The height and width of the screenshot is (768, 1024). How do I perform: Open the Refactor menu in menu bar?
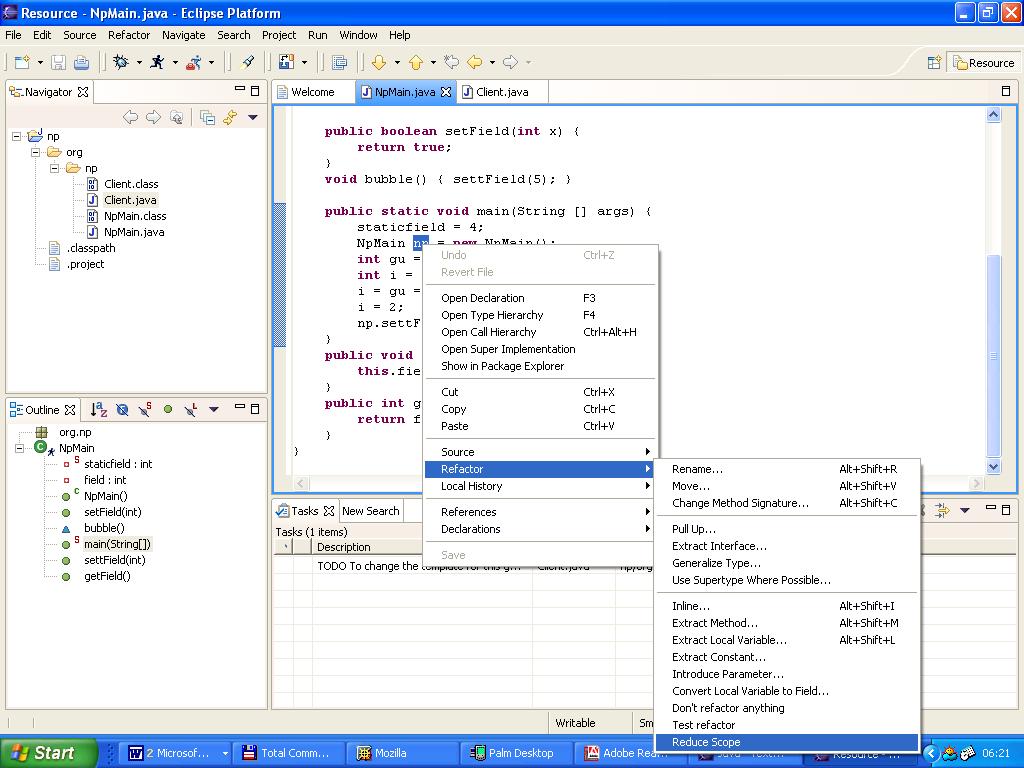pos(129,35)
